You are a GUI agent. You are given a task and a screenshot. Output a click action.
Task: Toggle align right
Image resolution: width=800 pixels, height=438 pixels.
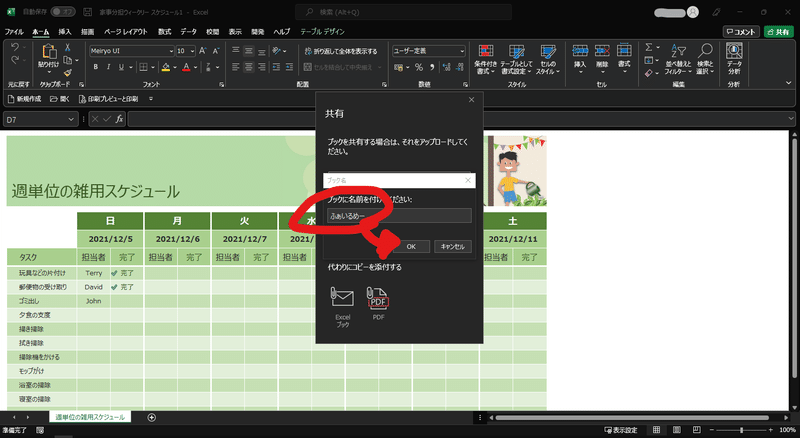262,67
